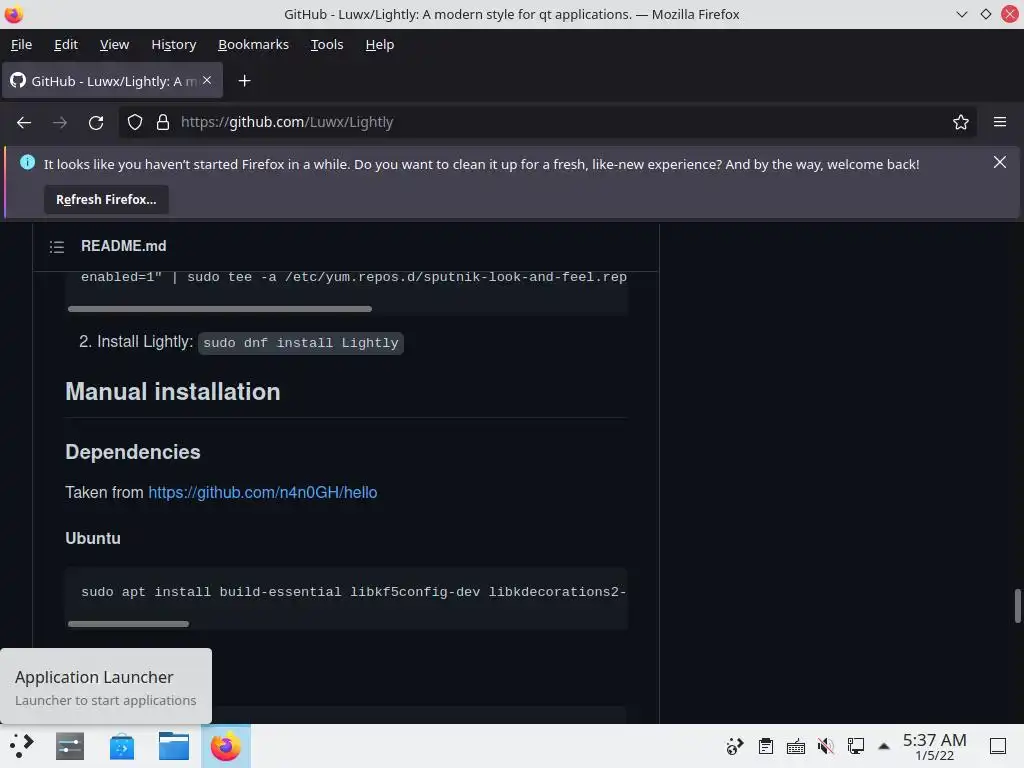Viewport: 1024px width, 768px height.
Task: Open the KDE Application Launcher
Action: (22, 746)
